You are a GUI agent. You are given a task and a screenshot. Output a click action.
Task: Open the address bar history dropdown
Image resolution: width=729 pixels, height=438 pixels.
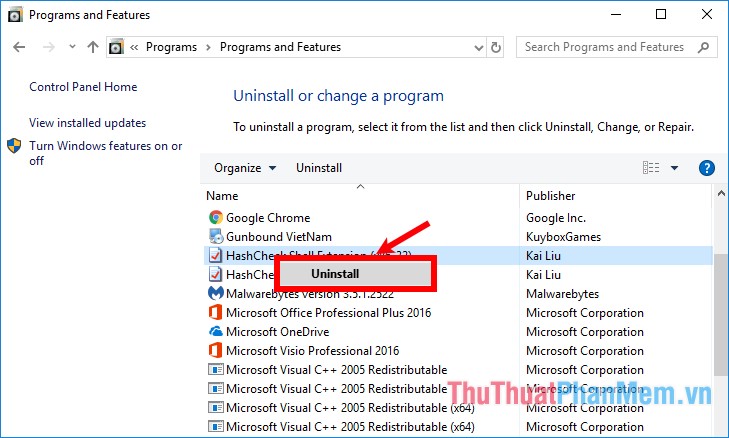[x=474, y=47]
